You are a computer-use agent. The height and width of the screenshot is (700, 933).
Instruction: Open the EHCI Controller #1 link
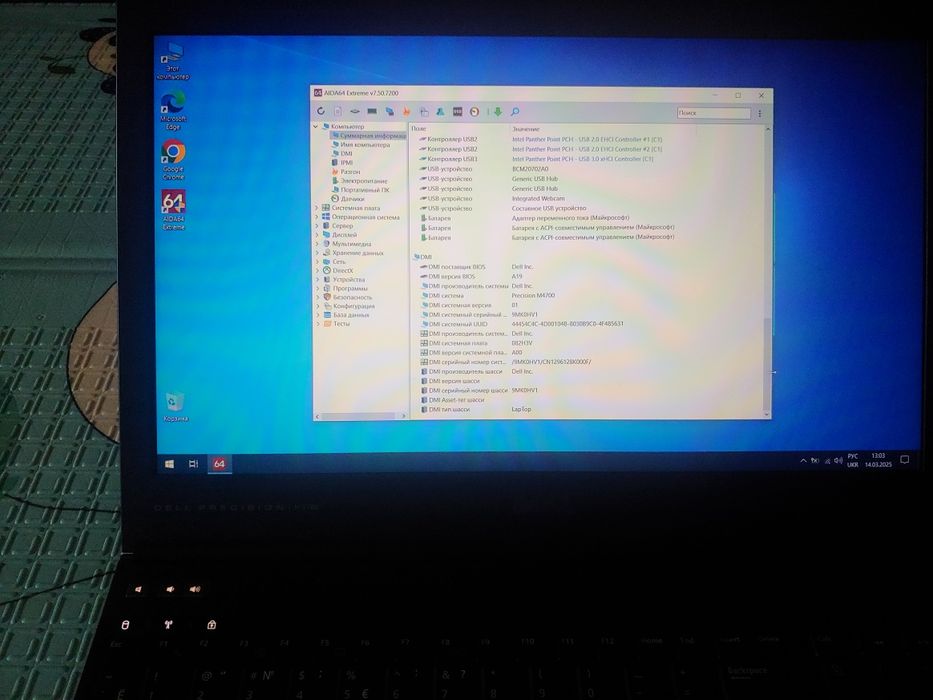[587, 139]
